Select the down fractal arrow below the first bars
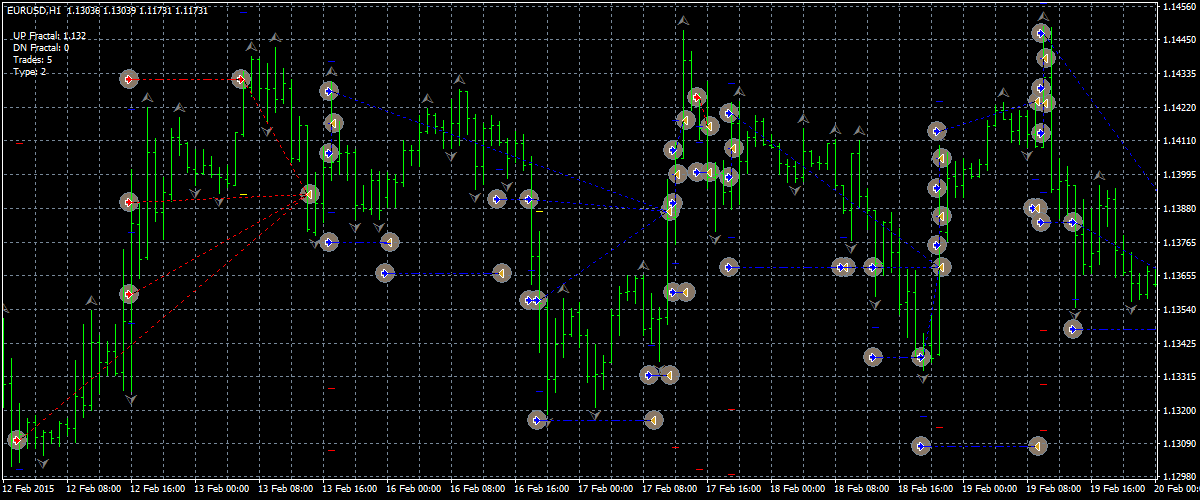This screenshot has width=1200, height=500. tap(42, 462)
